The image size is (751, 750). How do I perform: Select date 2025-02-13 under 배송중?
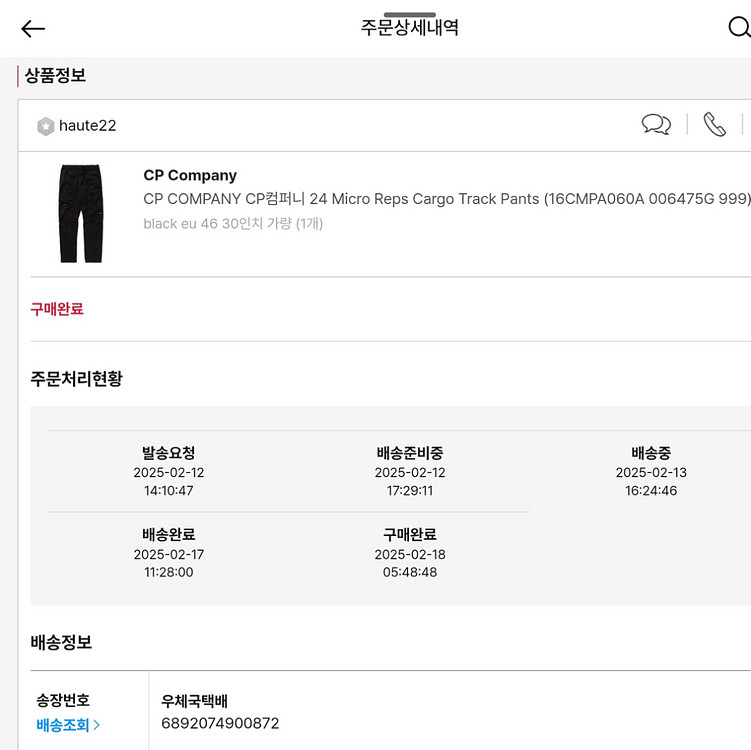[x=651, y=473]
